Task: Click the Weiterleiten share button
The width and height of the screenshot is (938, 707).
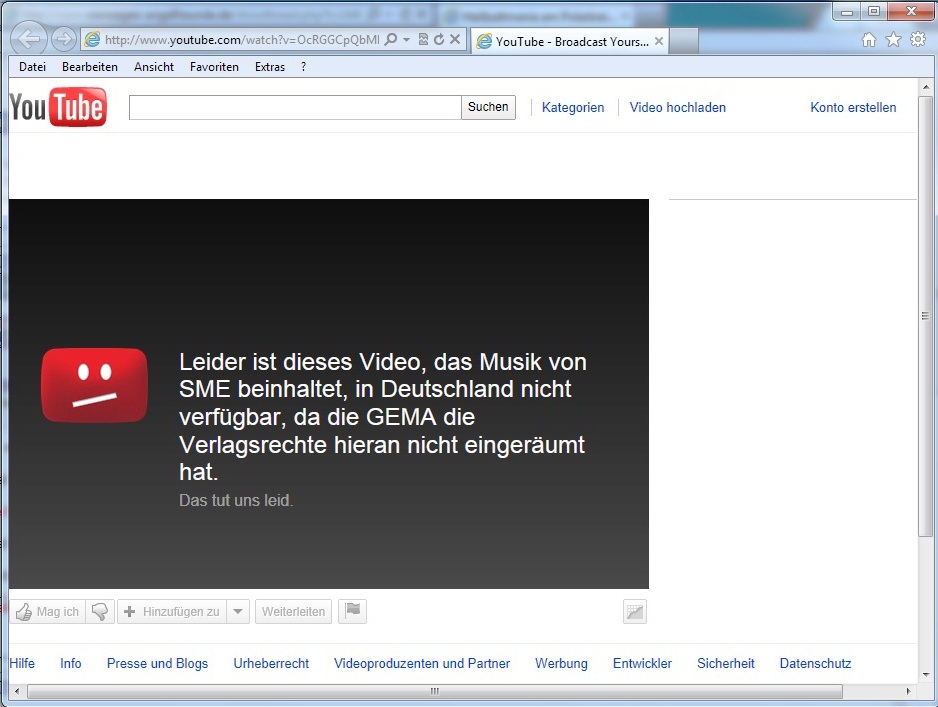Action: [x=293, y=611]
